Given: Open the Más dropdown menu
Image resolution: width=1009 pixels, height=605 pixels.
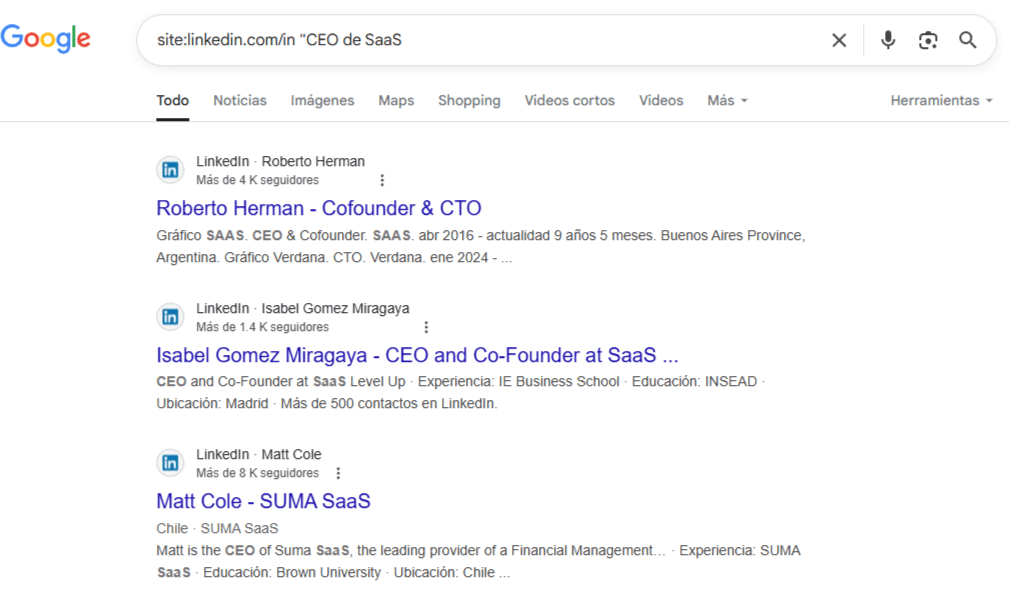Looking at the screenshot, I should tap(726, 100).
